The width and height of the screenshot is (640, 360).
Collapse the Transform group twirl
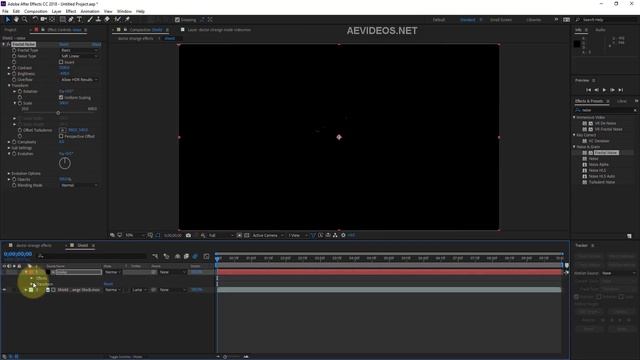click(9, 86)
